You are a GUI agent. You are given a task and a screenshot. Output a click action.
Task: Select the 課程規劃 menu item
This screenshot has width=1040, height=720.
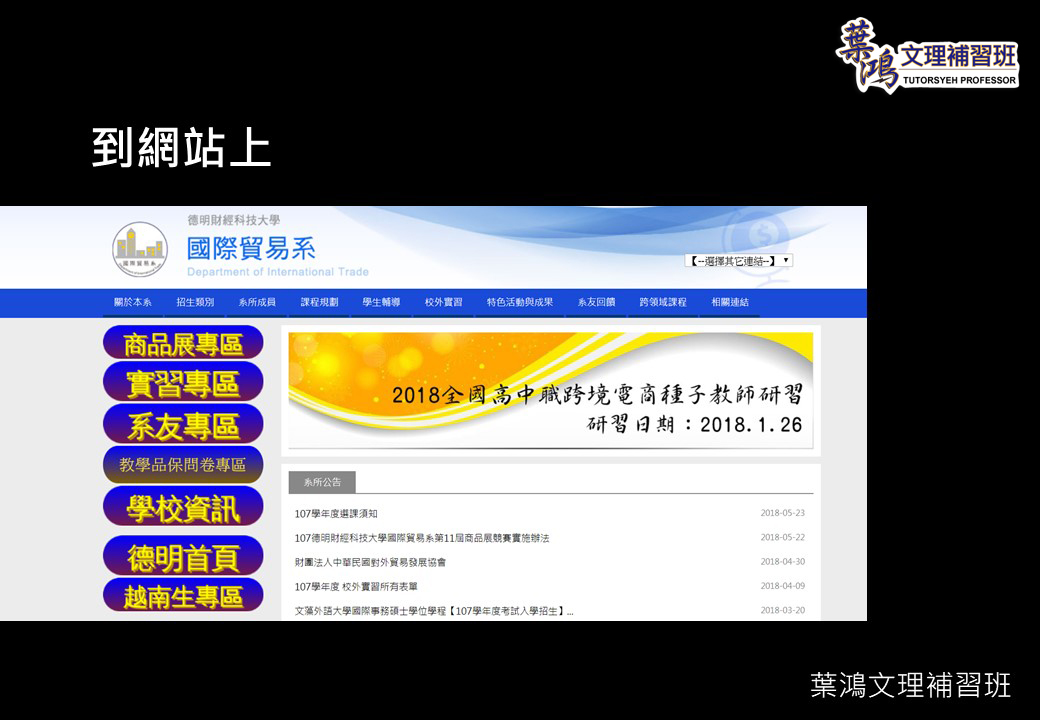tap(319, 302)
